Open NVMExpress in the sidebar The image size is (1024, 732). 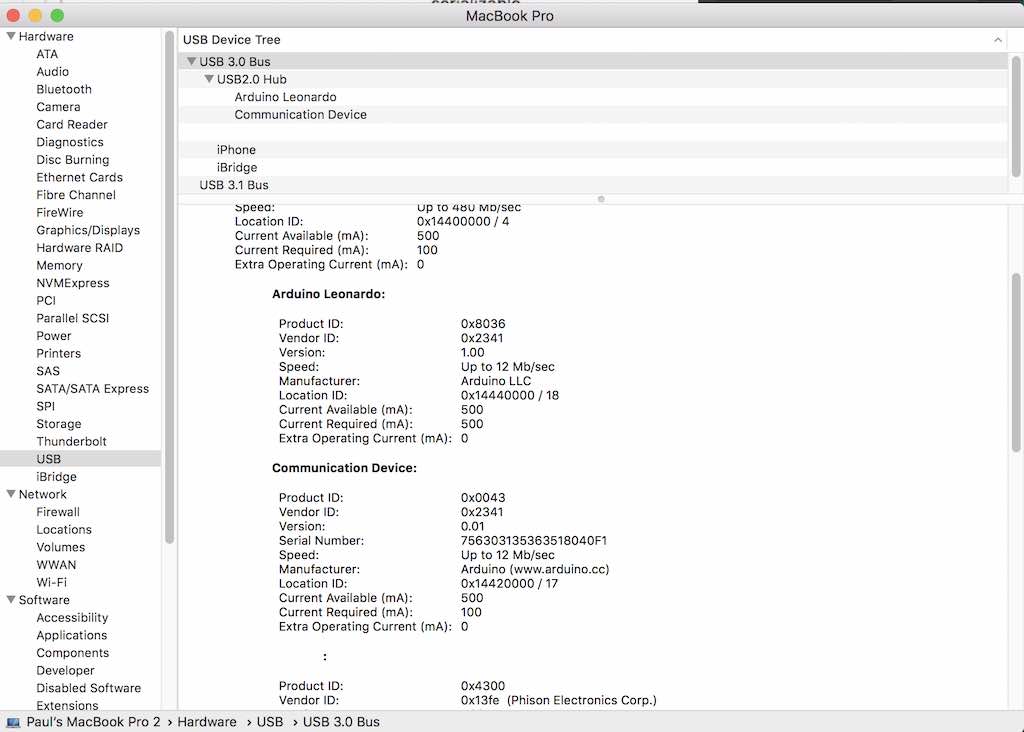pyautogui.click(x=72, y=283)
